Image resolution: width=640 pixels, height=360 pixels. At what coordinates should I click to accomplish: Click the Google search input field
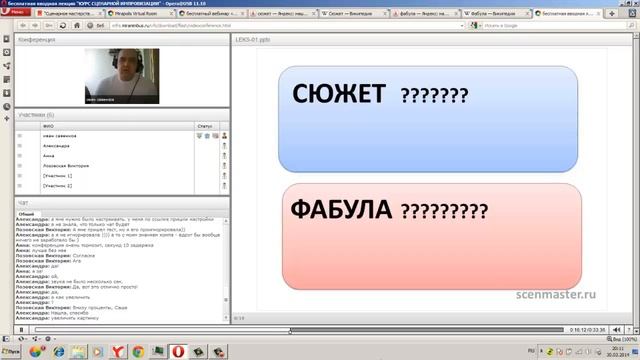point(553,25)
